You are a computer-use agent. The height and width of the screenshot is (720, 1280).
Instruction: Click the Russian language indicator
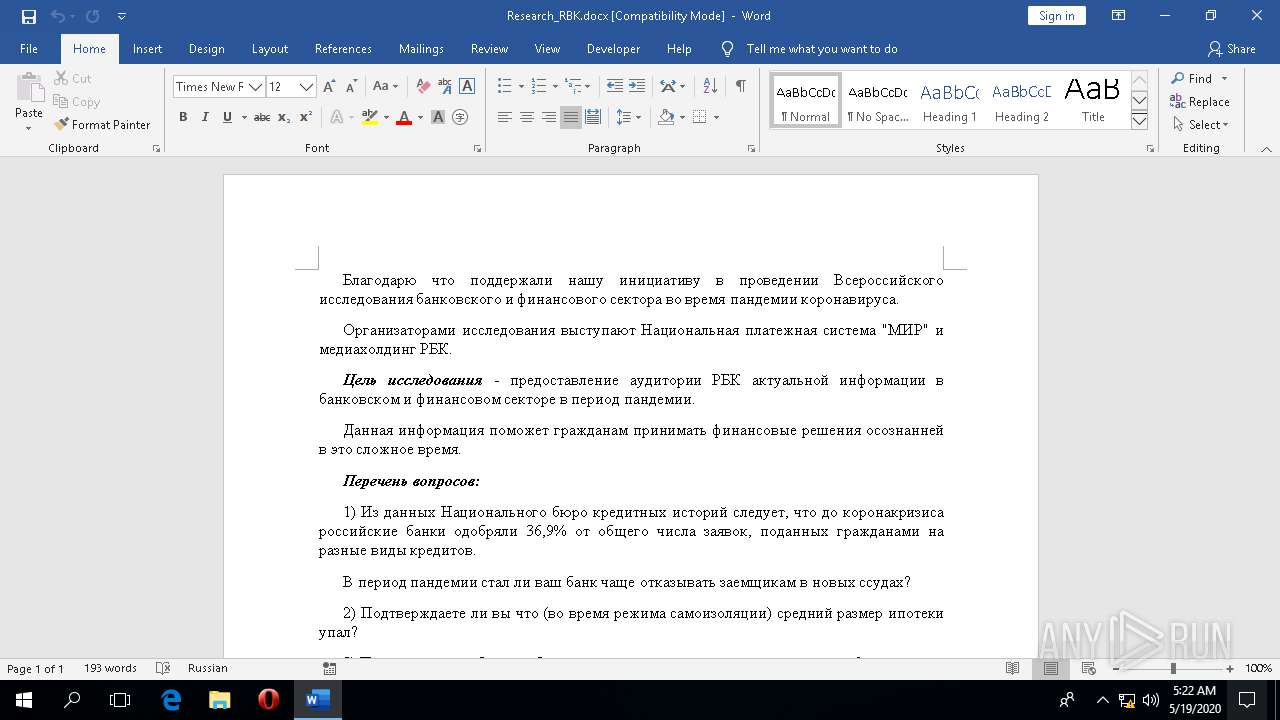208,668
